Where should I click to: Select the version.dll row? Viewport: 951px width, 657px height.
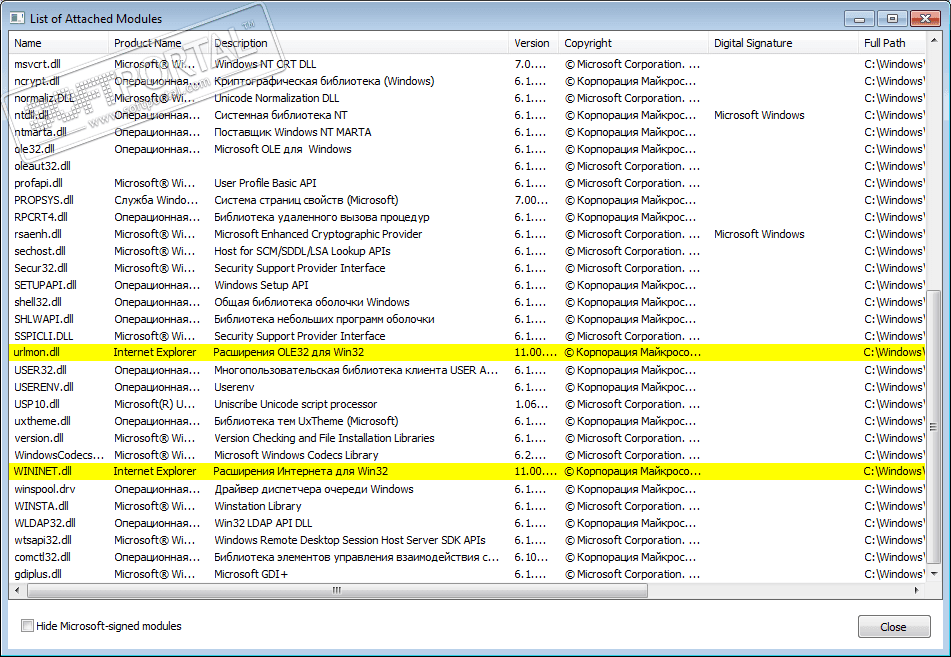(x=467, y=438)
